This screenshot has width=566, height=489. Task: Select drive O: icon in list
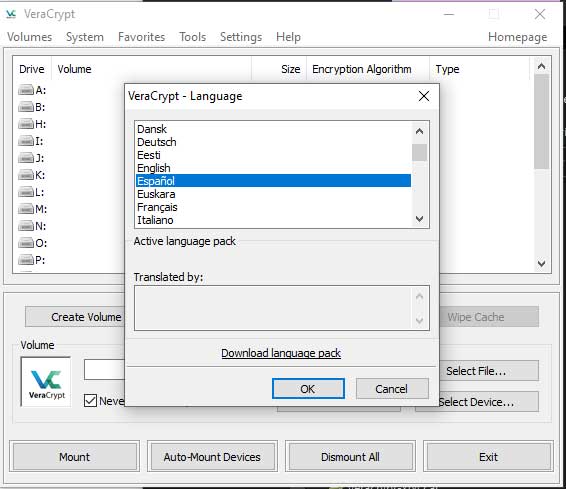tap(26, 243)
